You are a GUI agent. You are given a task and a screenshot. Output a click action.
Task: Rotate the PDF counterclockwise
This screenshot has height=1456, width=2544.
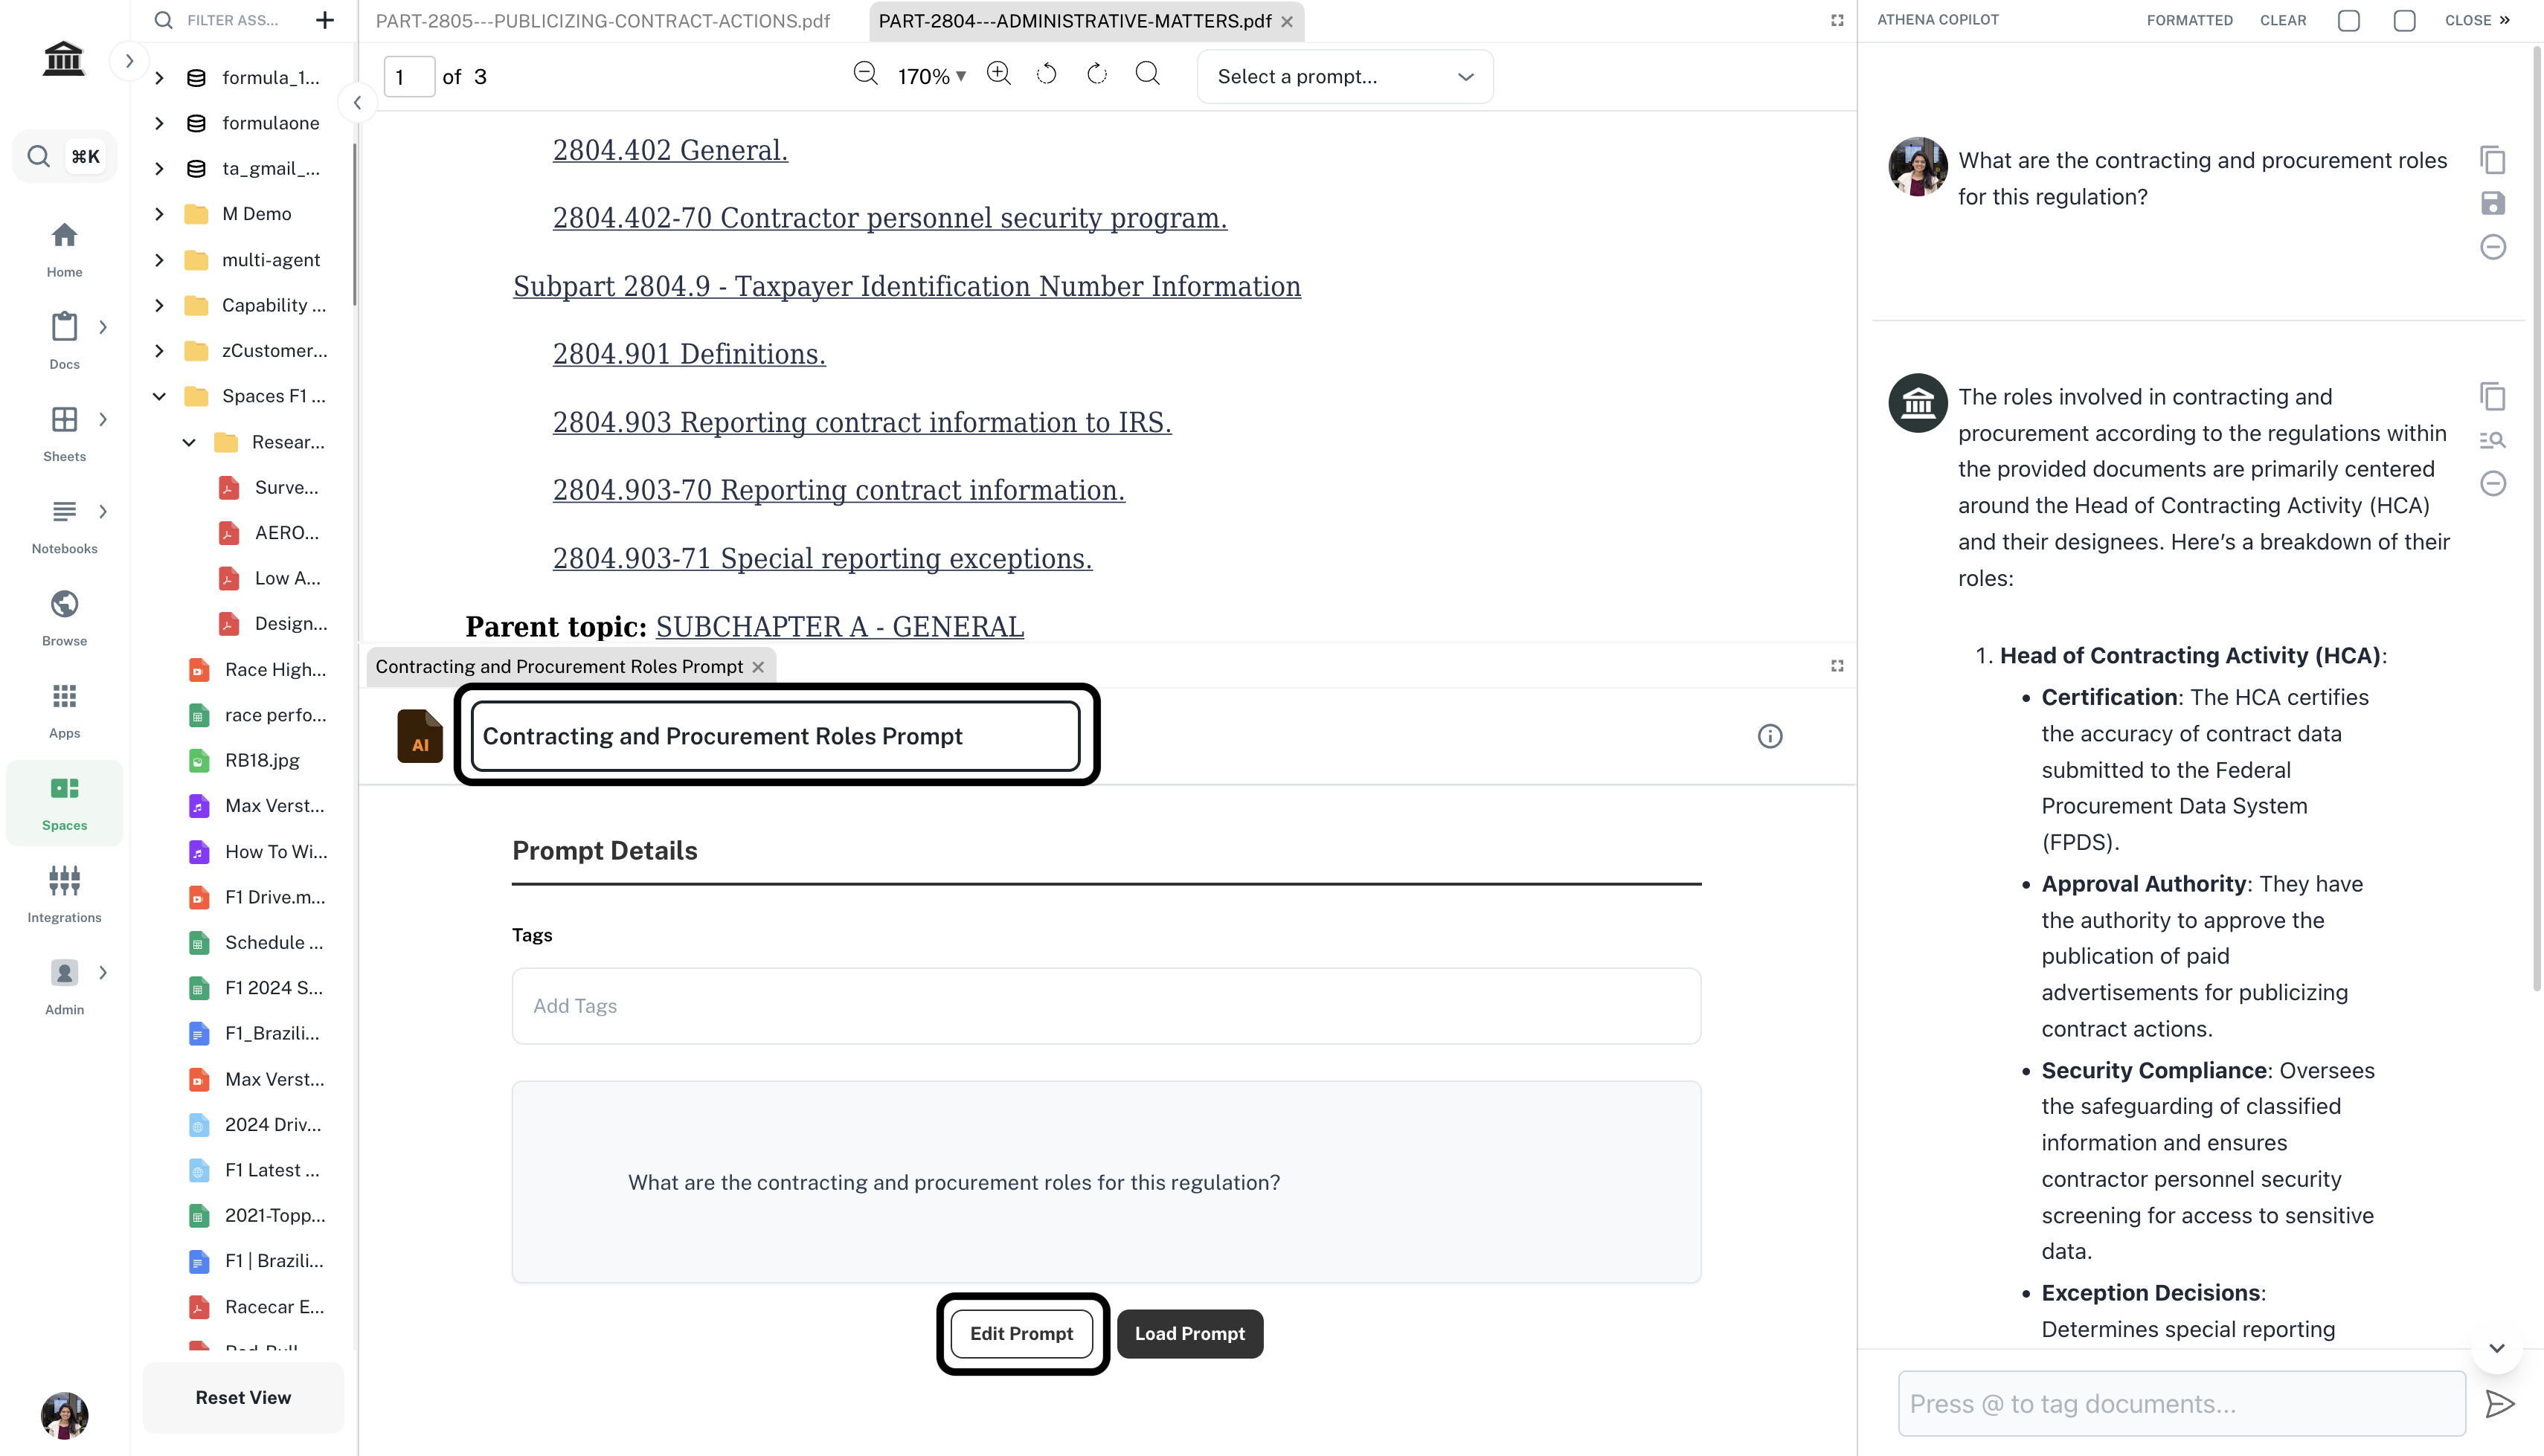[1046, 75]
